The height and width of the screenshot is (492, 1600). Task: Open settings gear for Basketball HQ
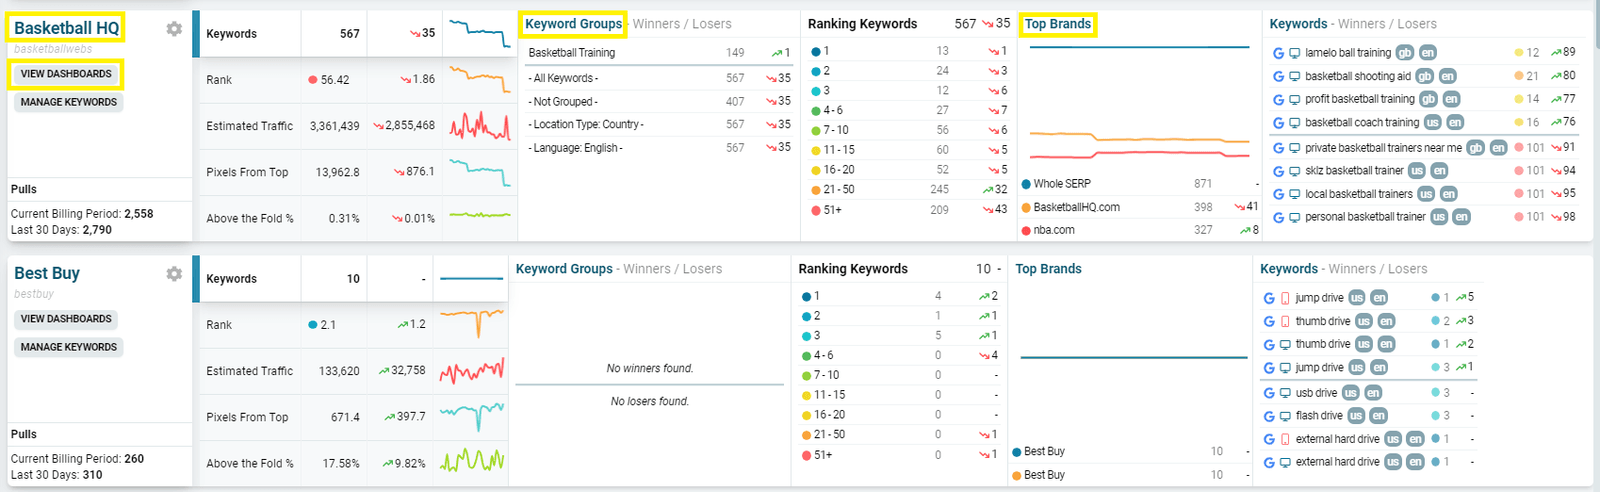(x=174, y=29)
